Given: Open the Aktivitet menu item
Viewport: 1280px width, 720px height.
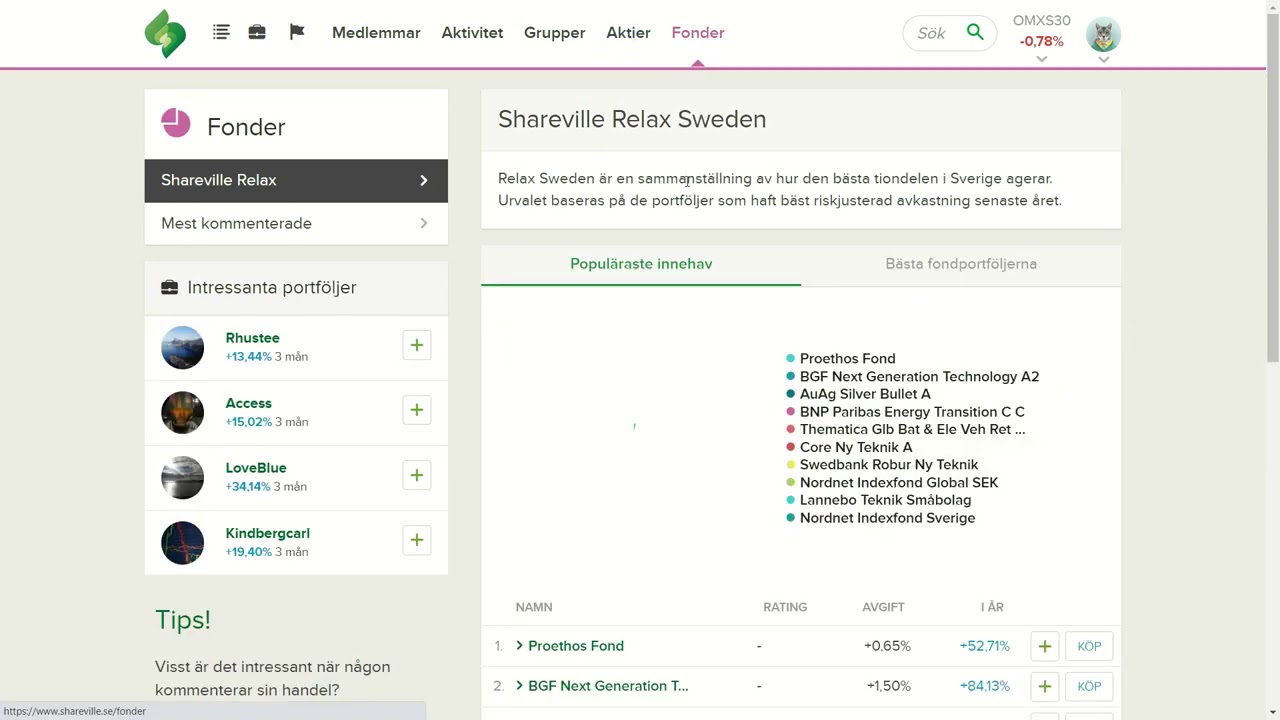Looking at the screenshot, I should 472,32.
